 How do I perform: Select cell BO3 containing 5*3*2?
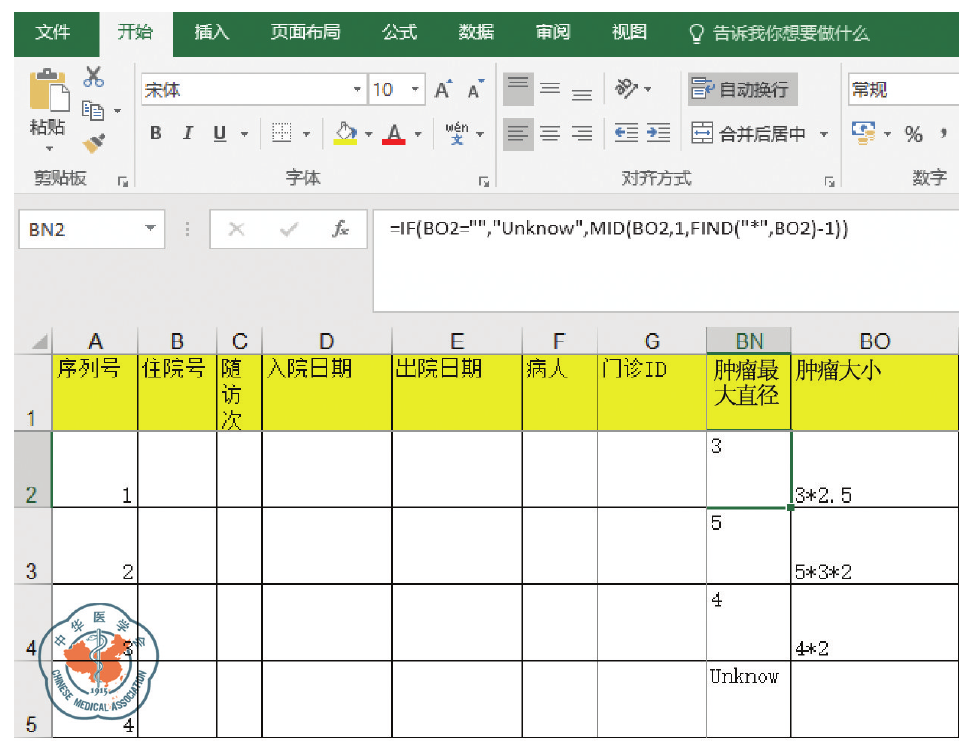(x=874, y=547)
